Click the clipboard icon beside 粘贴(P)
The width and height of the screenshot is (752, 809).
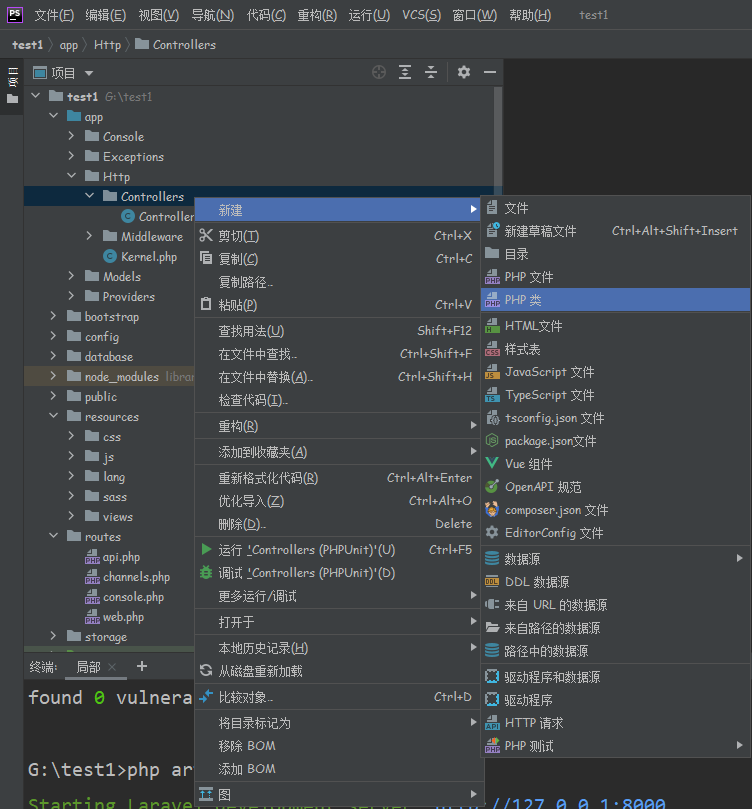206,304
